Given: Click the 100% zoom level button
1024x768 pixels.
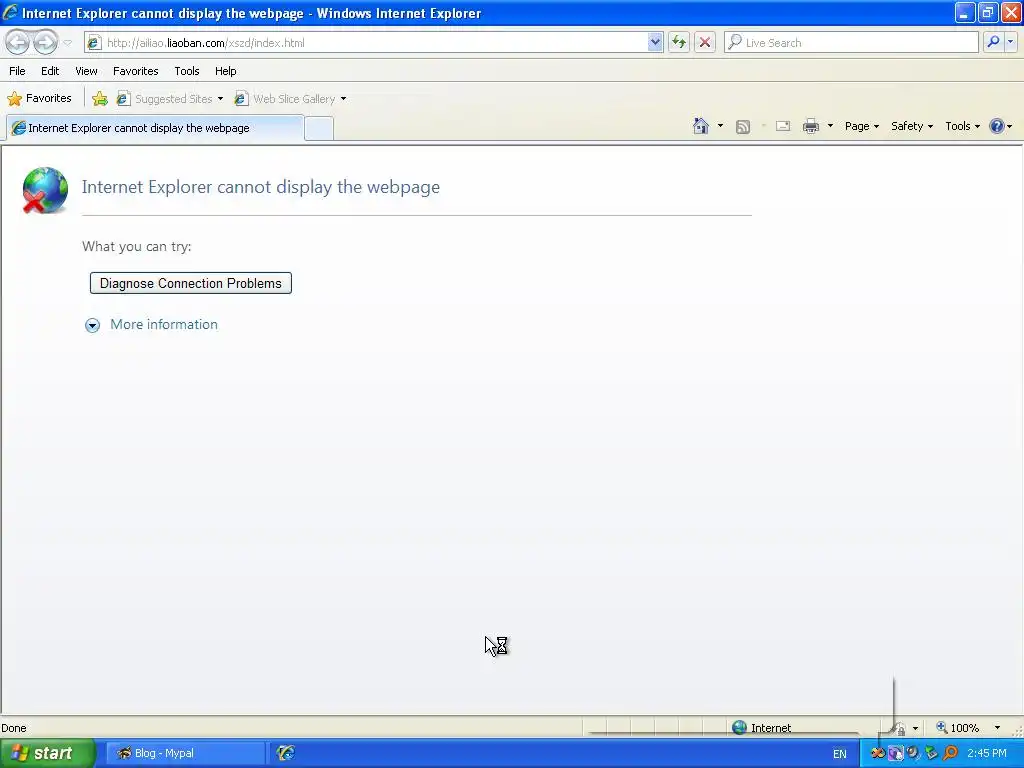Looking at the screenshot, I should 957,728.
